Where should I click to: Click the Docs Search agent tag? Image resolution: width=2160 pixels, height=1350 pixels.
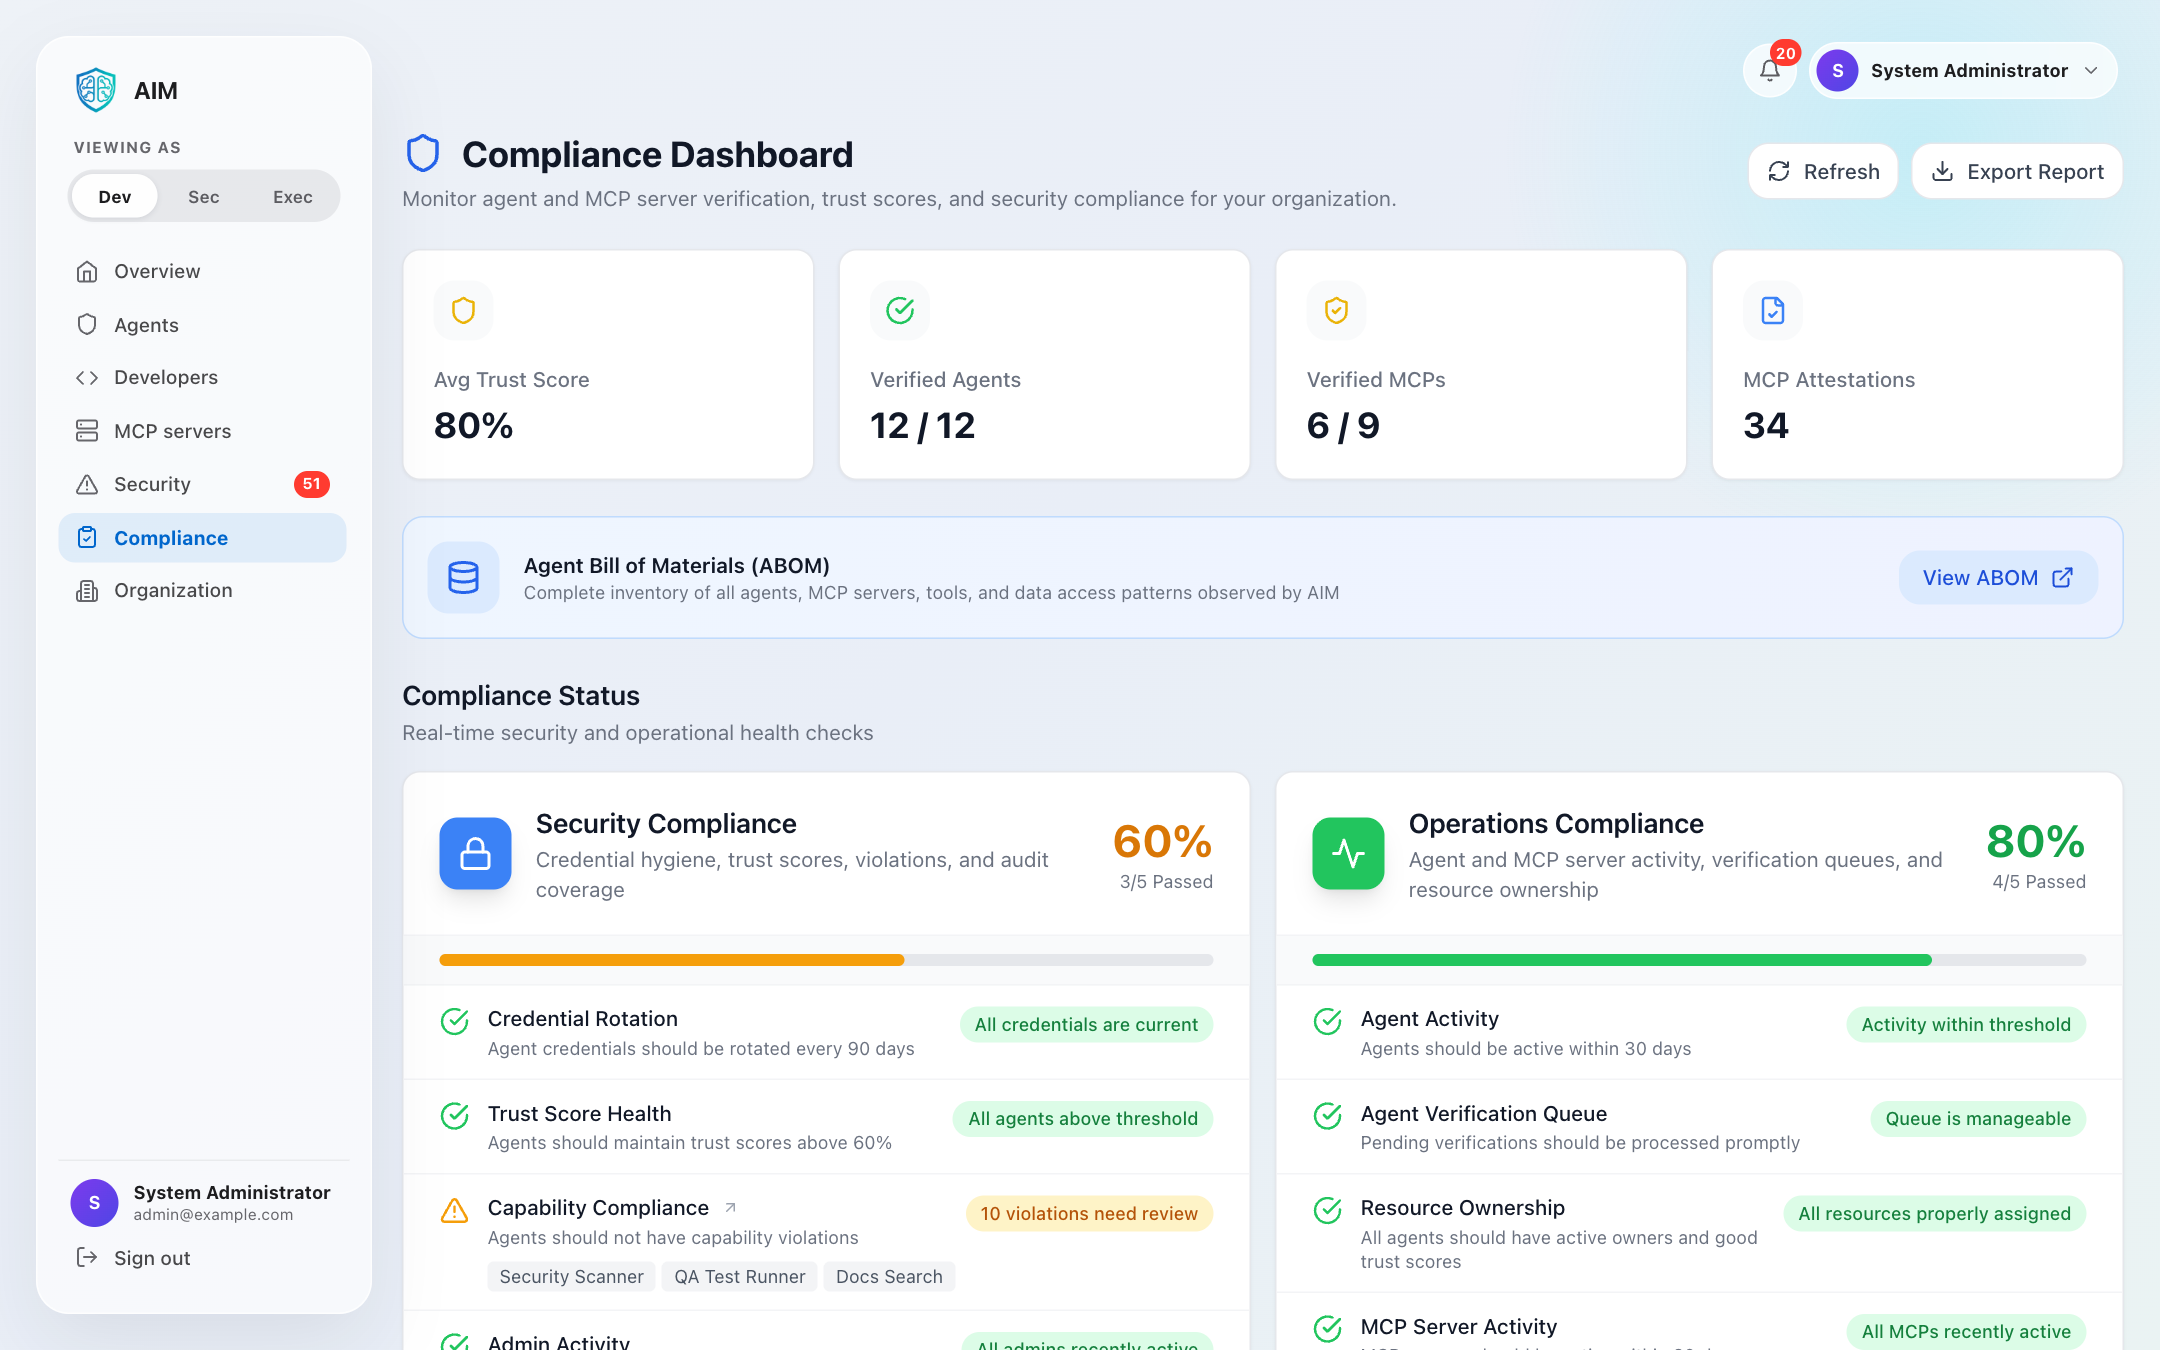click(x=889, y=1277)
